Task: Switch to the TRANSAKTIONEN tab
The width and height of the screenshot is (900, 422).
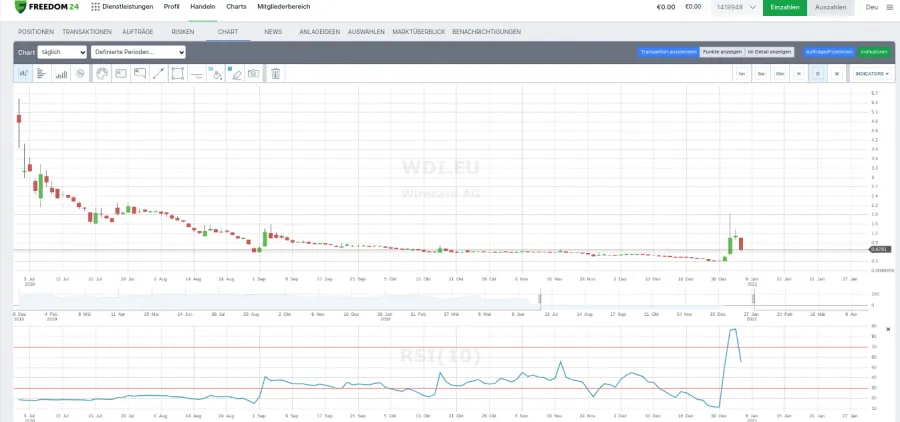Action: (87, 32)
